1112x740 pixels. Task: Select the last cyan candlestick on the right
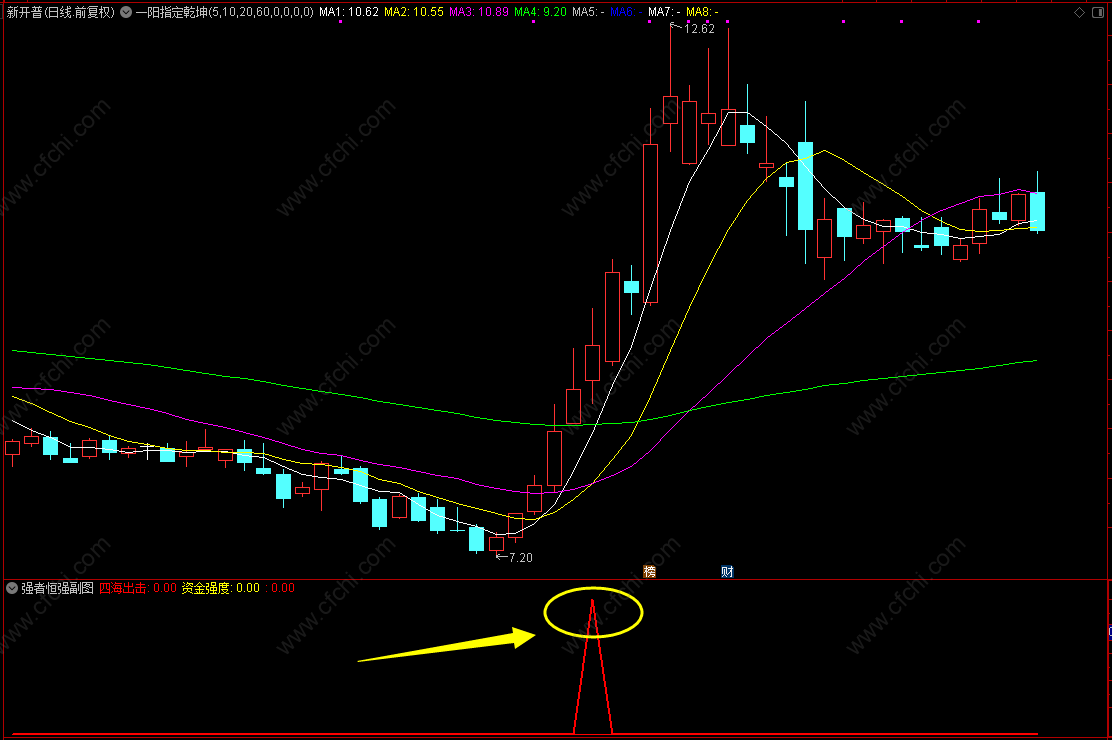click(1038, 211)
